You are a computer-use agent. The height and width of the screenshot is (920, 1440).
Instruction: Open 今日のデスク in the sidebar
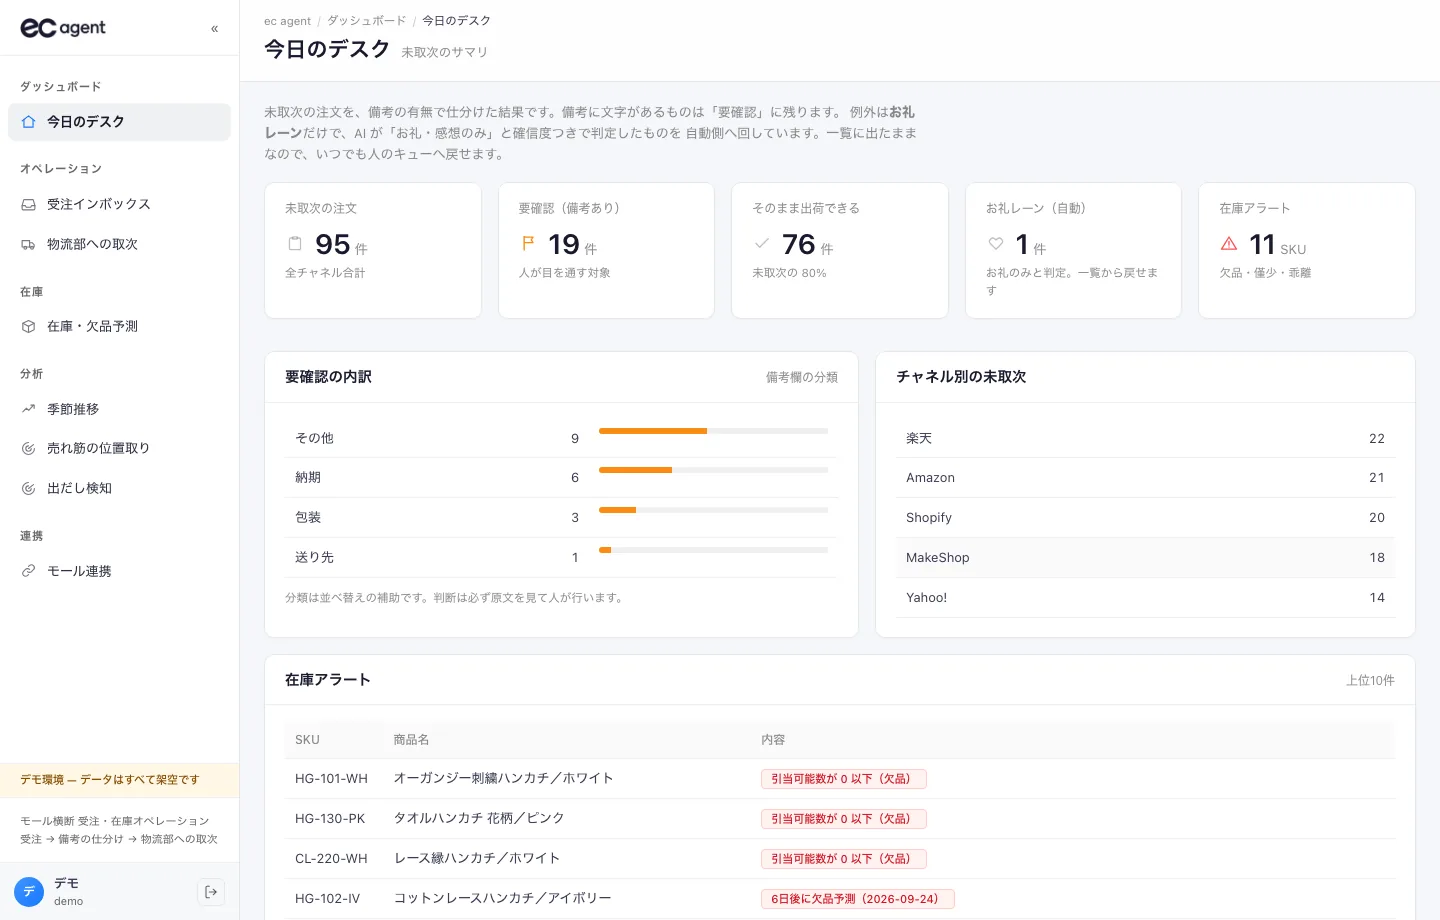[x=119, y=122]
